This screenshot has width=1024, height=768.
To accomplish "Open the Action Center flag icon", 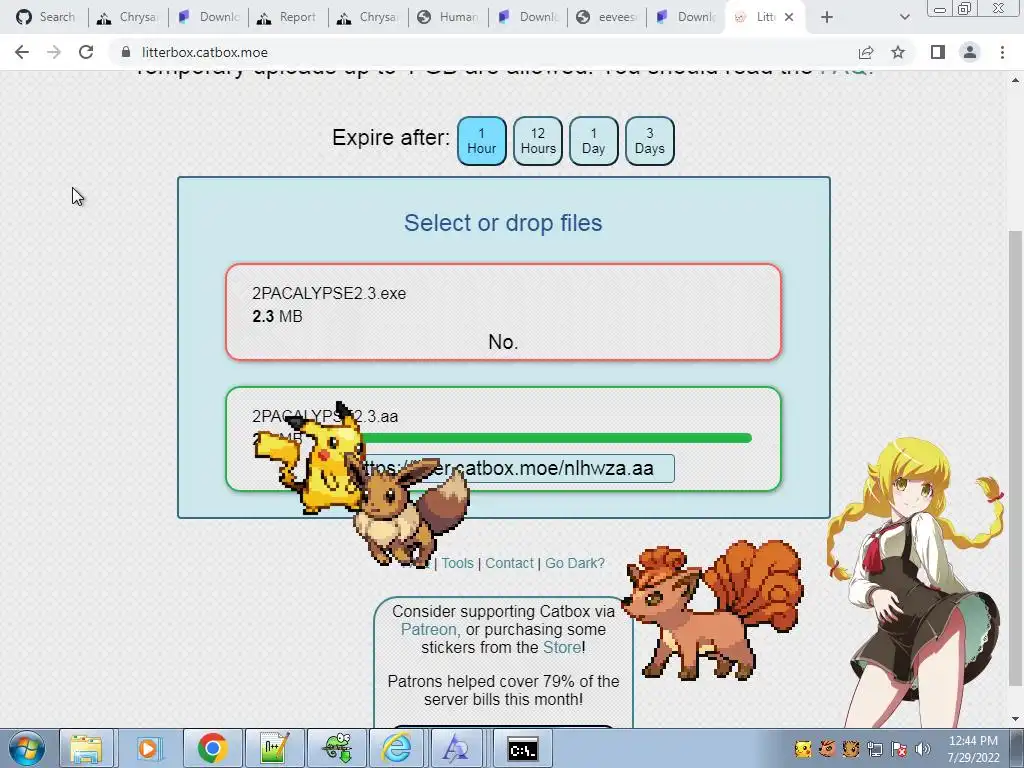I will pos(899,749).
